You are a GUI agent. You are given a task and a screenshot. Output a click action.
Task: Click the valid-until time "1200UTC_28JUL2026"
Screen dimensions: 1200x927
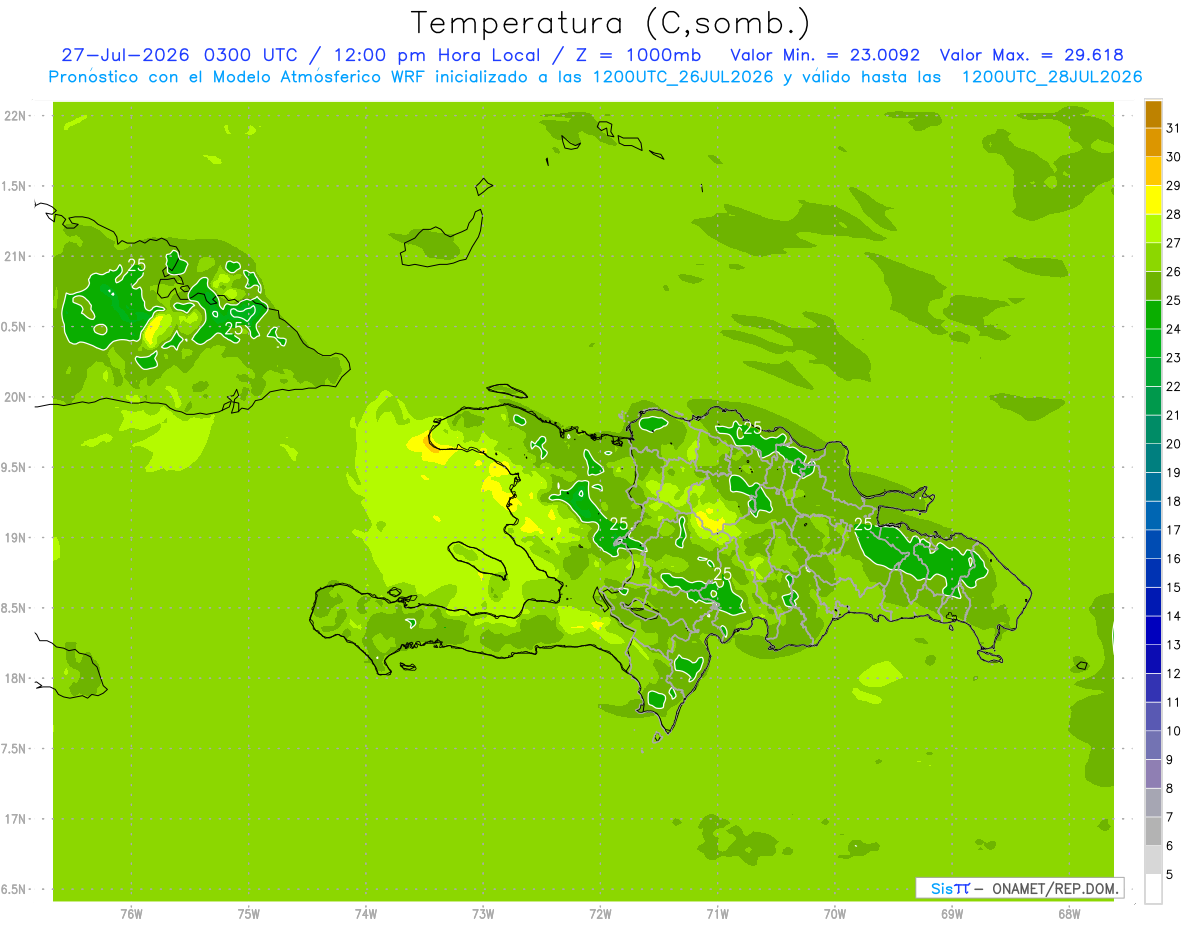click(x=1052, y=77)
